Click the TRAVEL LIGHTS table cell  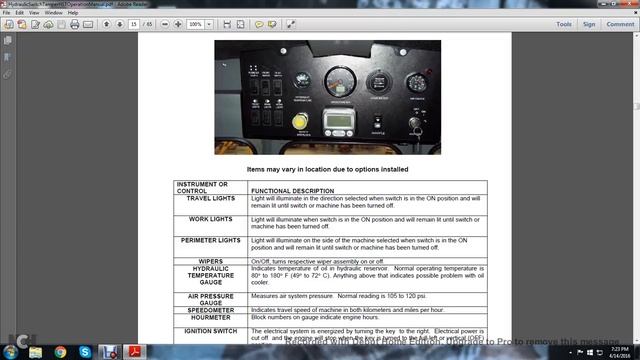click(210, 205)
